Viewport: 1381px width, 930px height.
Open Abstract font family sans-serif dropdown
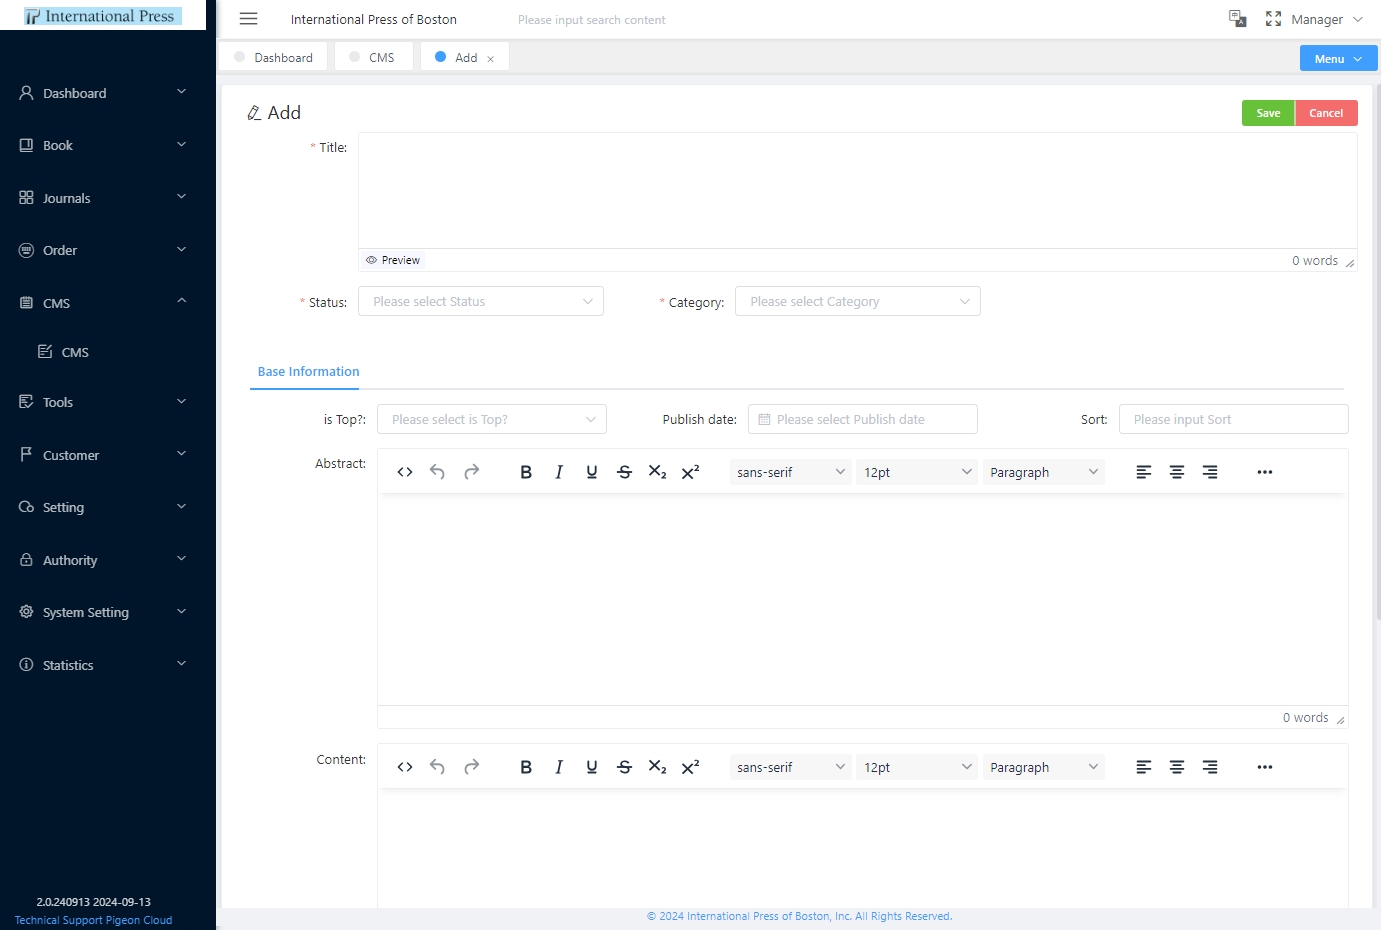790,472
